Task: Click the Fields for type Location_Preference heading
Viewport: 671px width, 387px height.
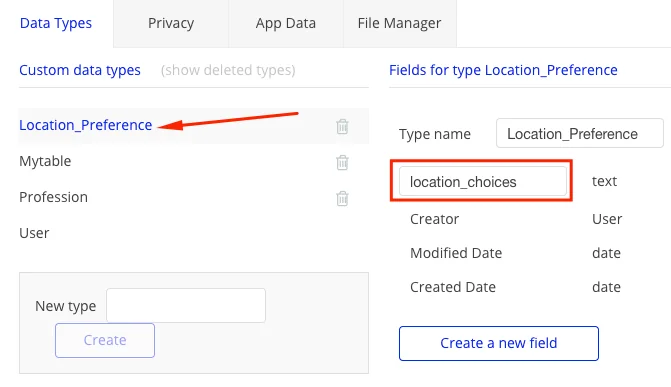Action: [503, 70]
